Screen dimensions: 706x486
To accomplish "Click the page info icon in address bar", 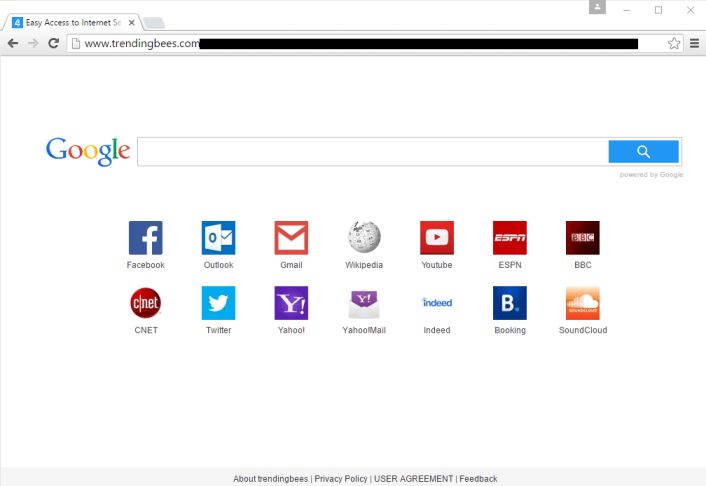I will [76, 43].
